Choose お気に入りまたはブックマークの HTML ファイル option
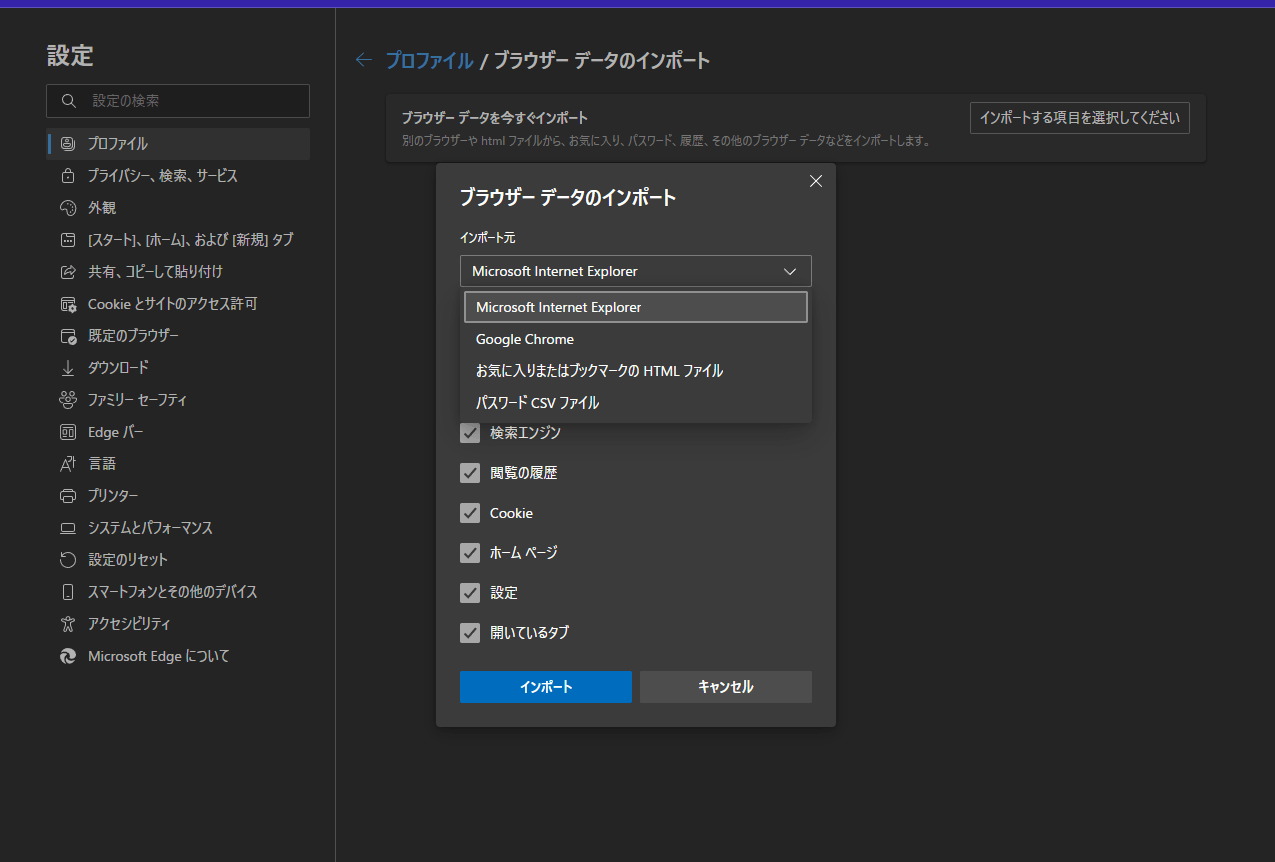 pos(636,371)
